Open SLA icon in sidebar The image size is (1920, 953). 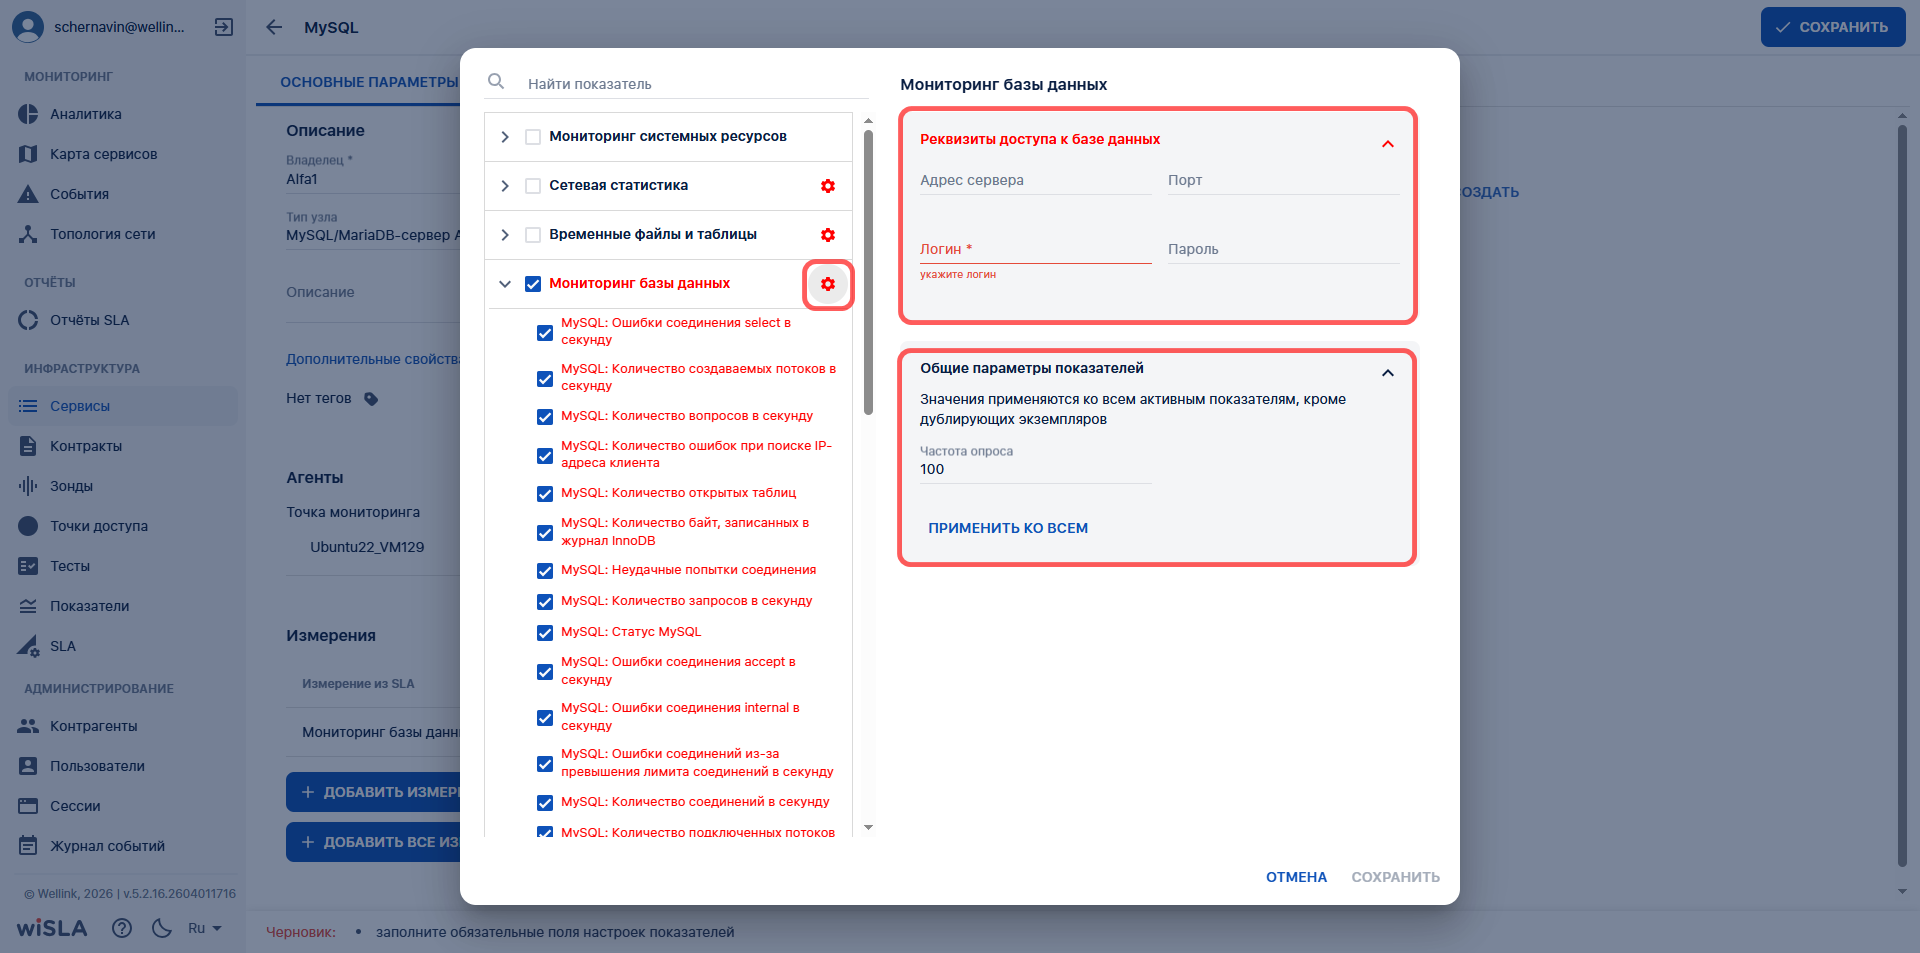pos(28,646)
